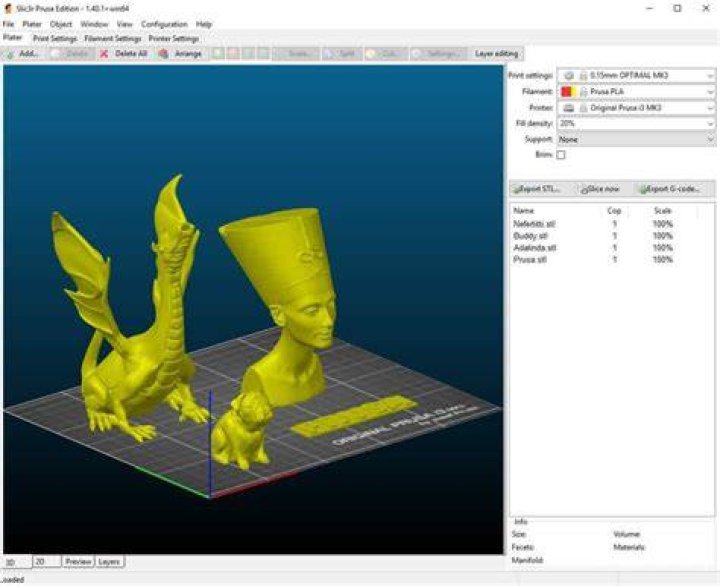This screenshot has height=586, width=720.
Task: Click the disabled Delete toolbar button
Action: coord(70,54)
